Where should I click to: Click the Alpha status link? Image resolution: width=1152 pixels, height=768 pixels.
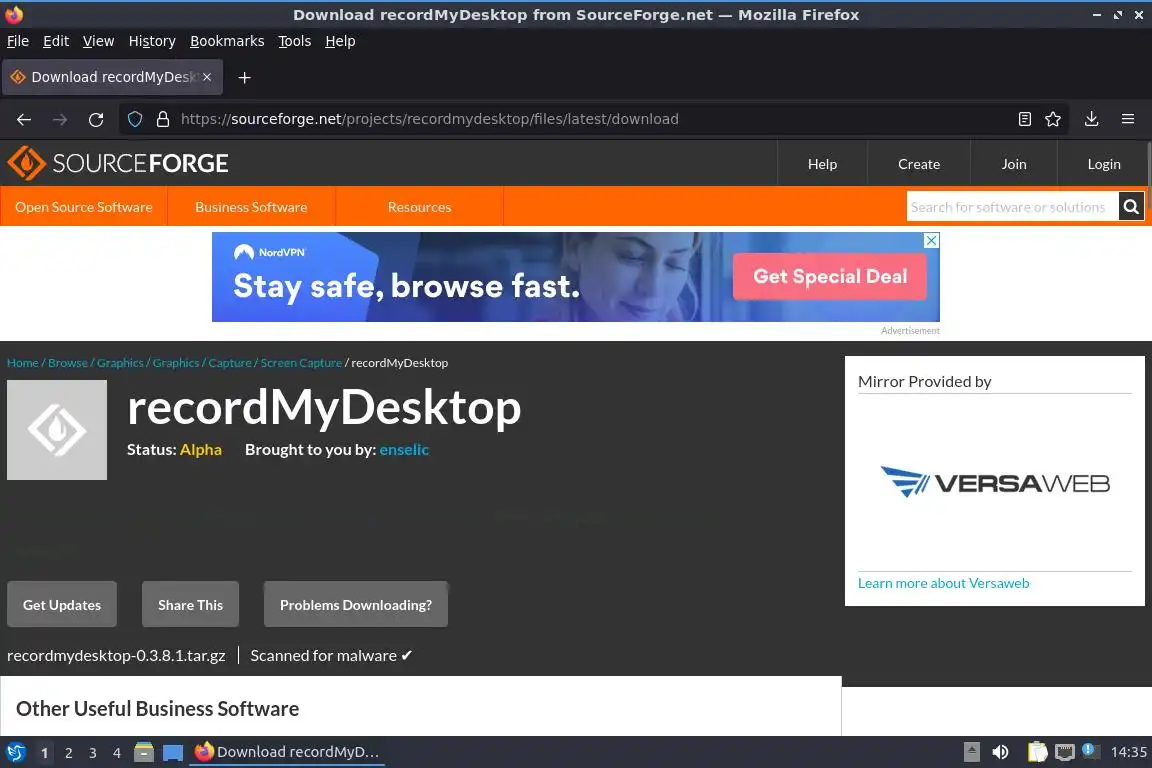(201, 450)
